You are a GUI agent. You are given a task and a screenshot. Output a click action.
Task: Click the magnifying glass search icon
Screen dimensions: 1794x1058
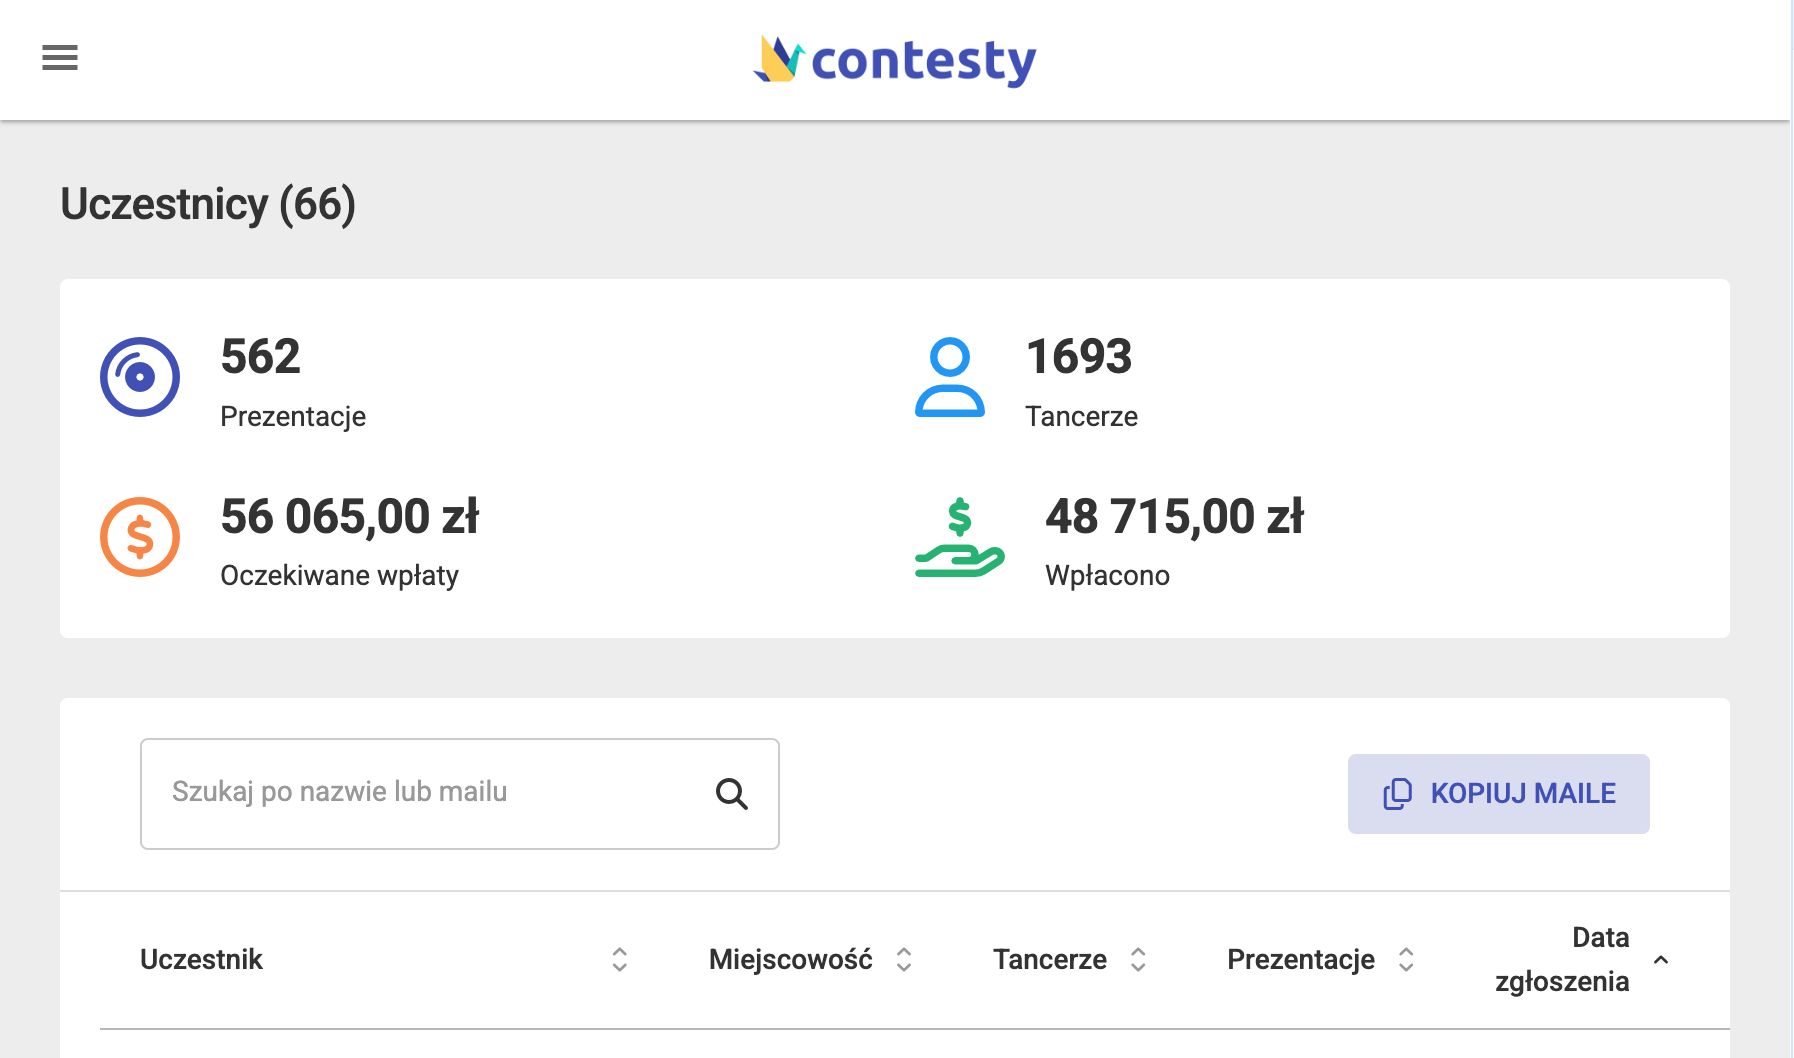(x=732, y=794)
